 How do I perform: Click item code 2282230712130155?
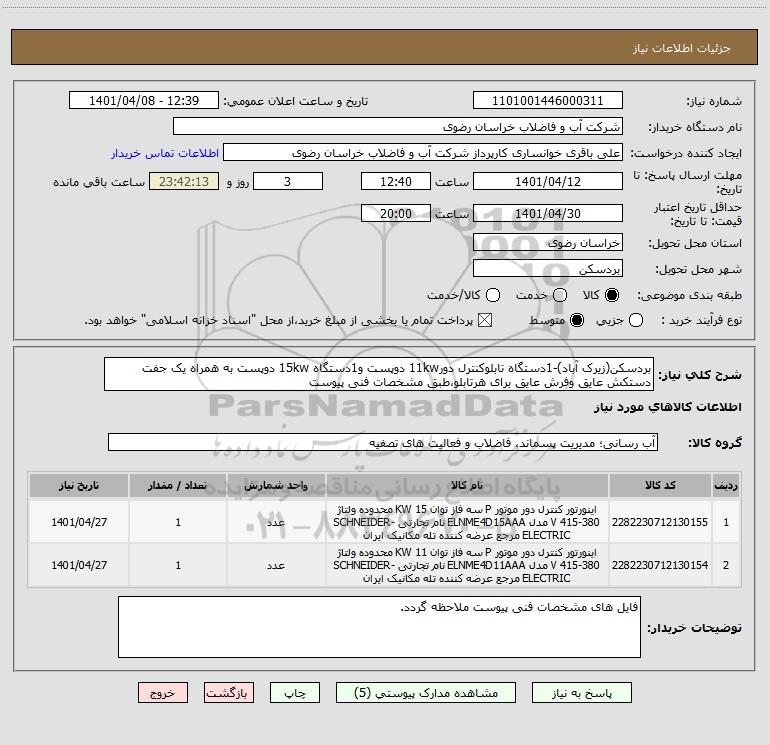coord(660,522)
